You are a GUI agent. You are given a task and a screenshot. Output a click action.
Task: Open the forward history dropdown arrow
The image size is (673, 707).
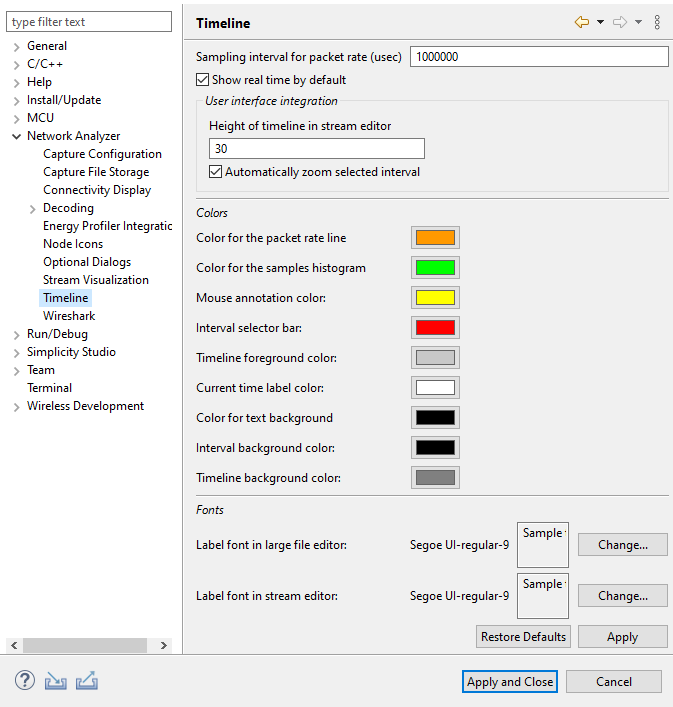pos(638,22)
